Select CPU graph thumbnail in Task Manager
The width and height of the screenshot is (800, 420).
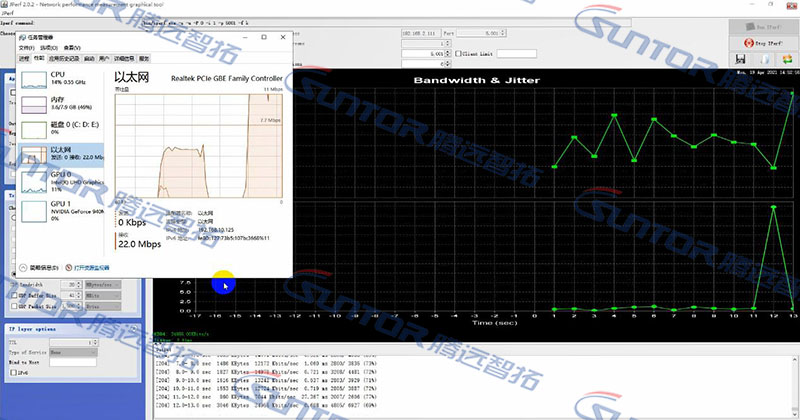34,79
